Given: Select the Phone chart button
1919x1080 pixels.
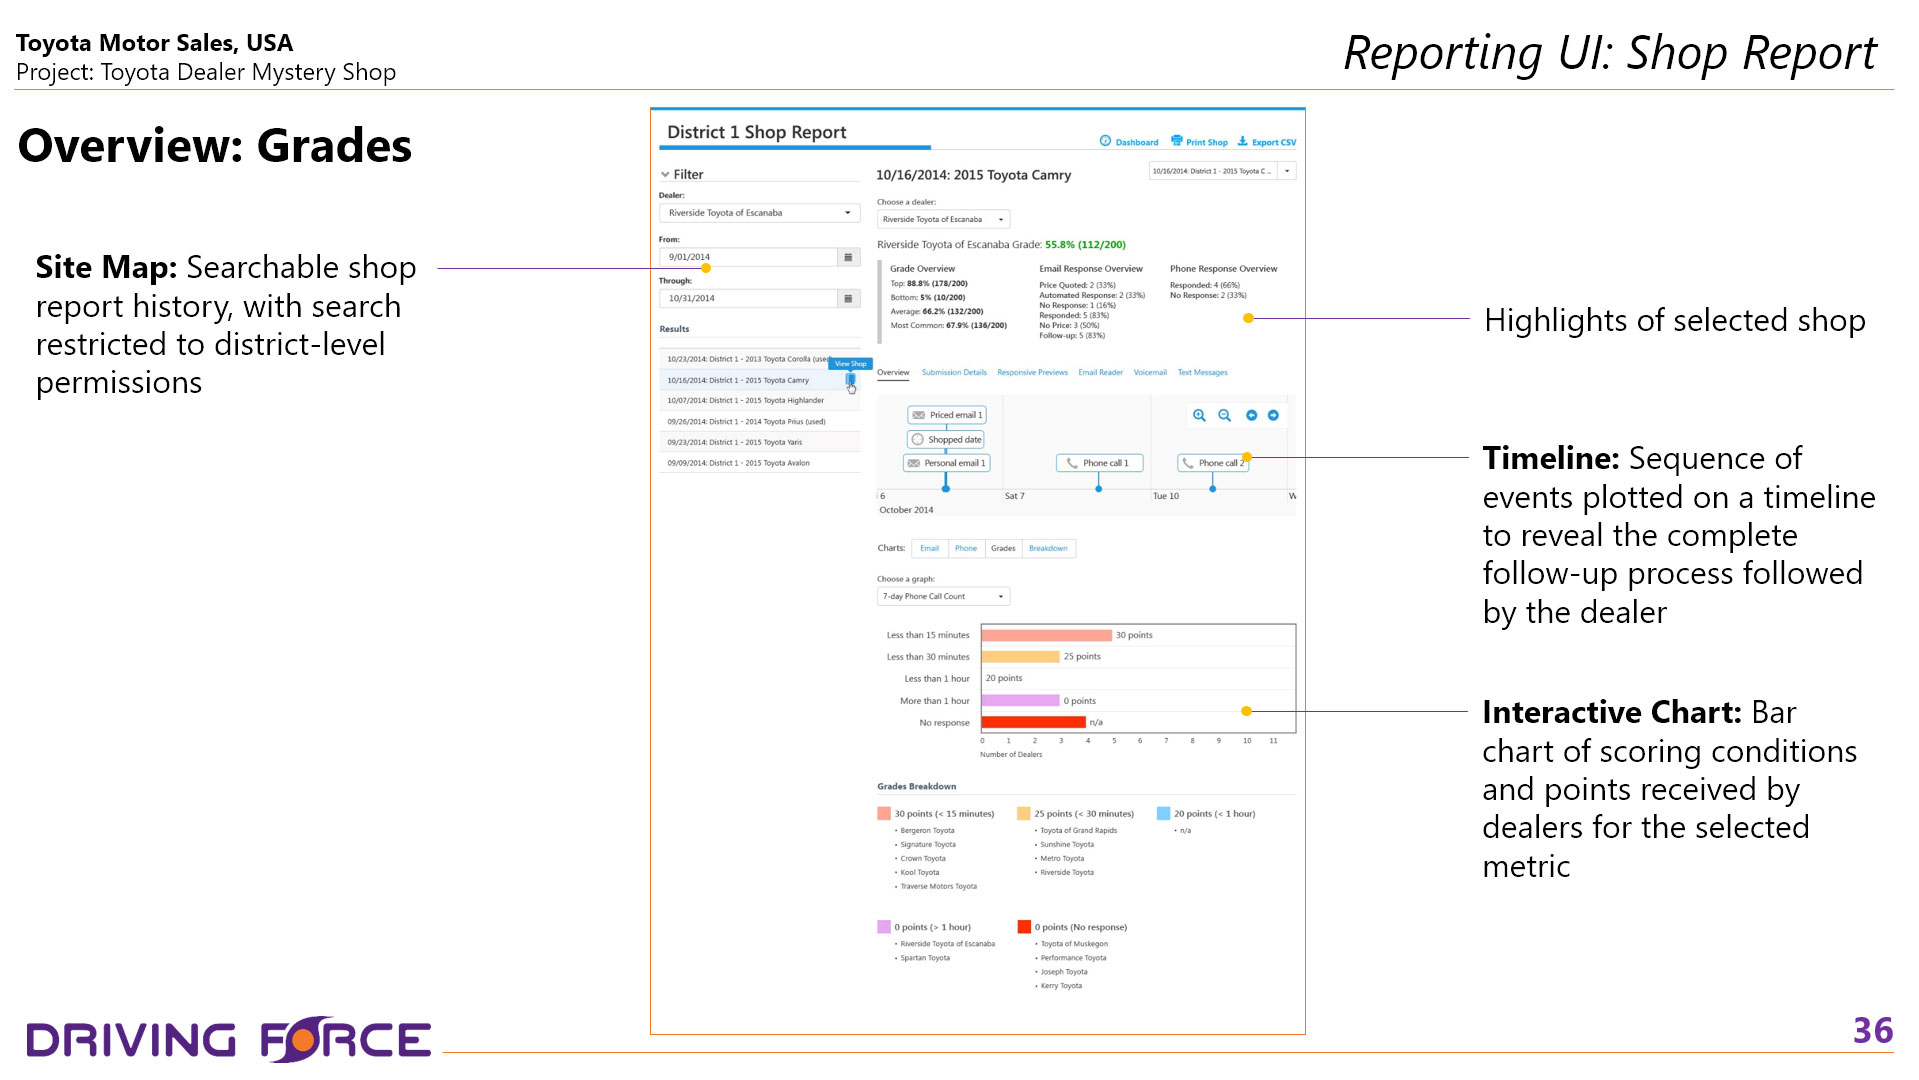Looking at the screenshot, I should (x=965, y=548).
